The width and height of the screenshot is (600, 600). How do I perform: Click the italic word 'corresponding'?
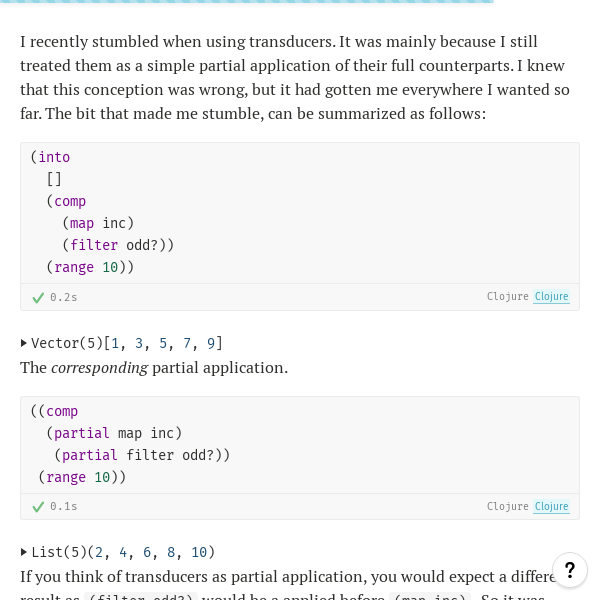[99, 367]
